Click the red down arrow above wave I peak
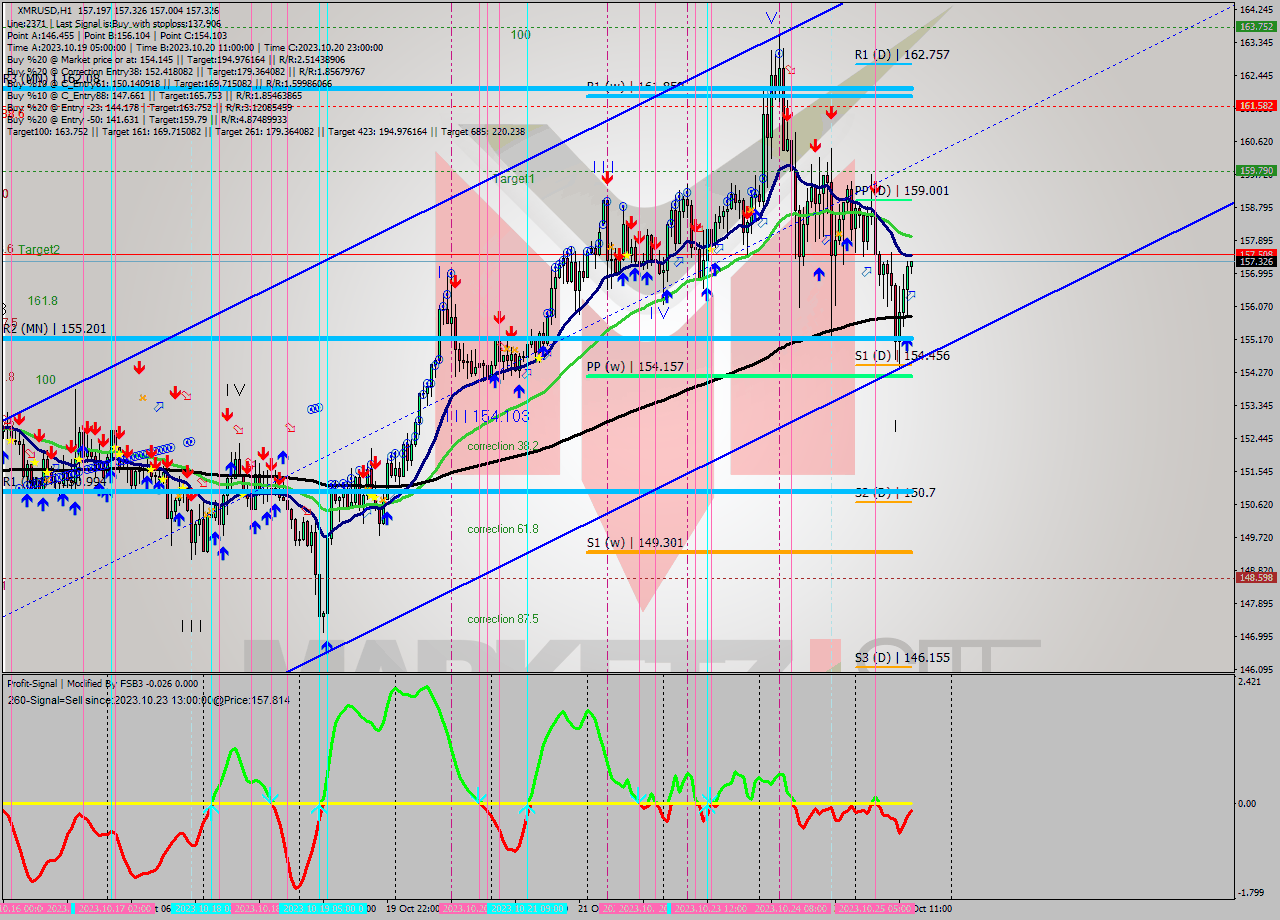Image resolution: width=1280 pixels, height=920 pixels. [455, 283]
